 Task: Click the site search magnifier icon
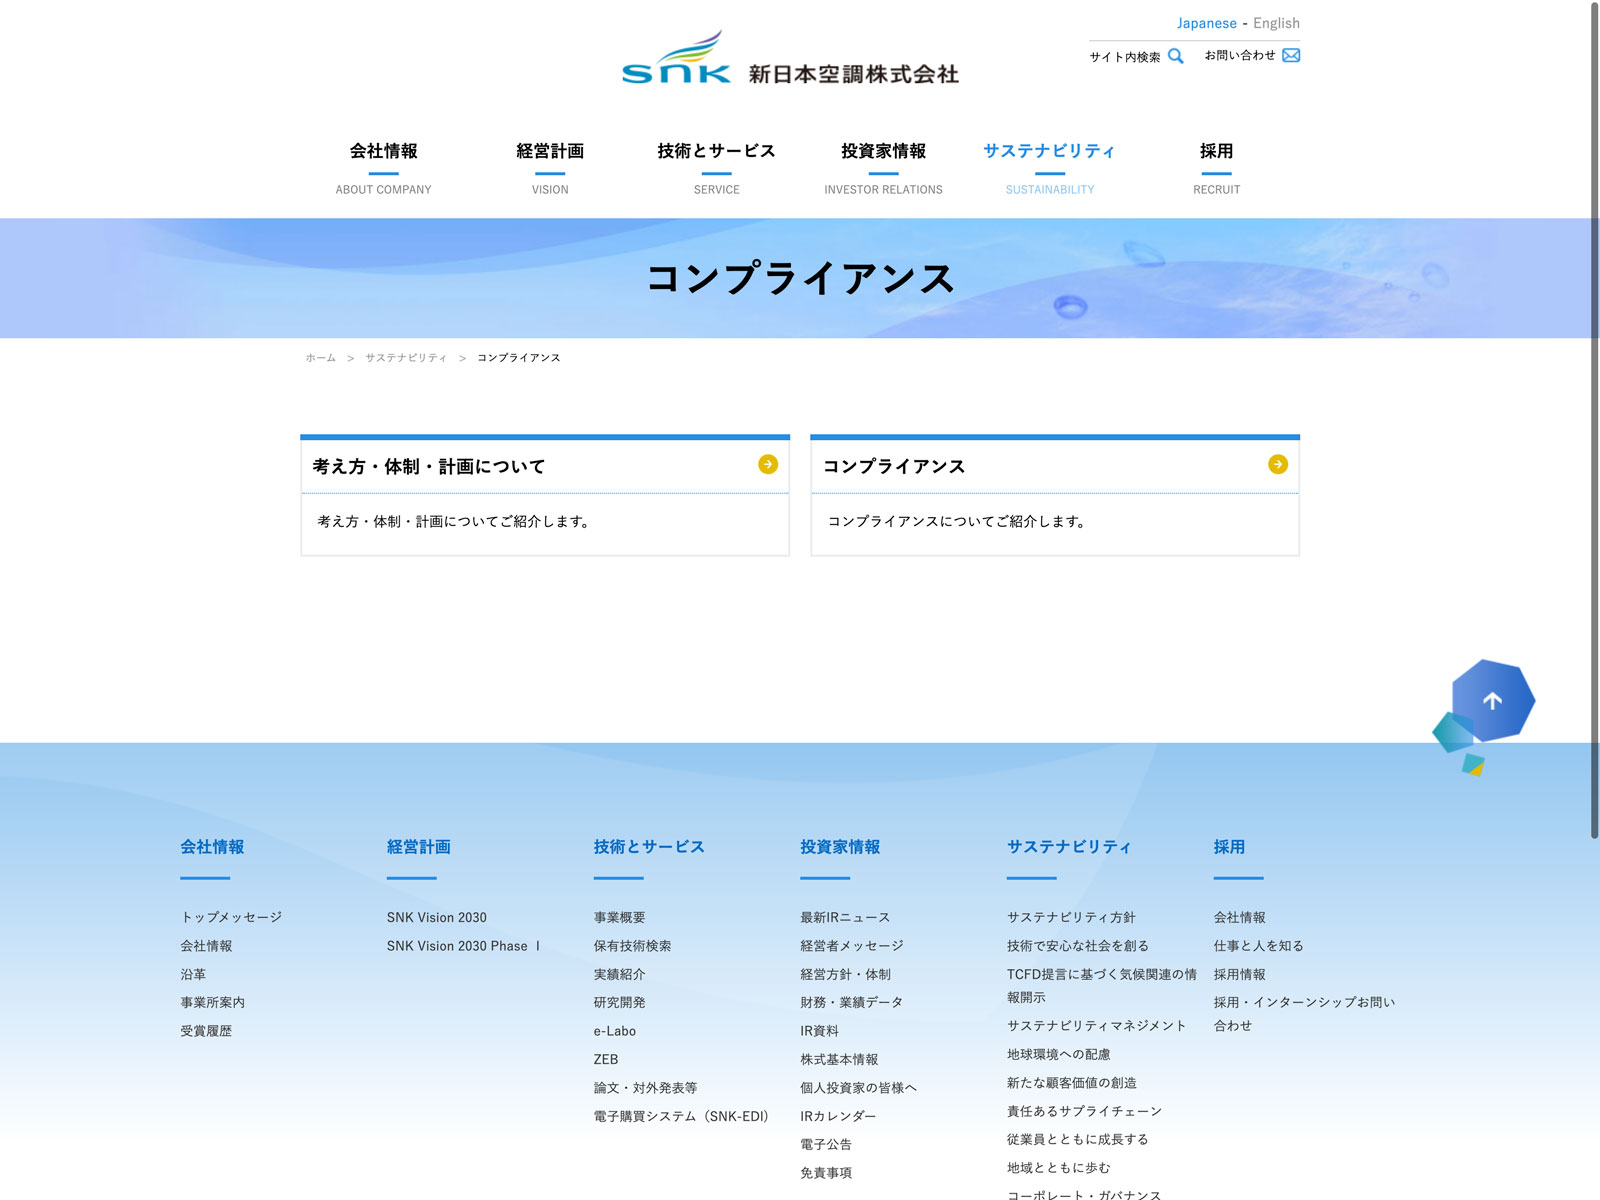(x=1175, y=56)
